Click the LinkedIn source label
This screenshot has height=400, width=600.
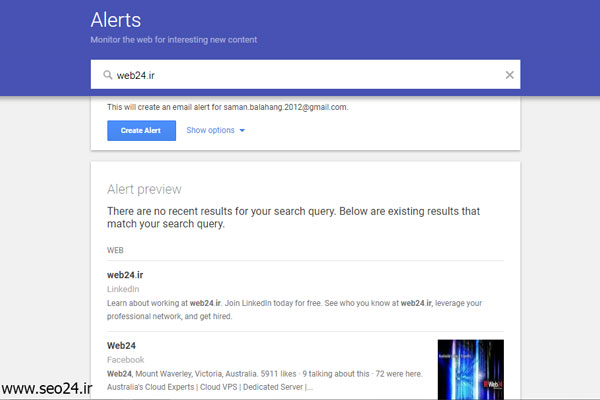pyautogui.click(x=123, y=289)
